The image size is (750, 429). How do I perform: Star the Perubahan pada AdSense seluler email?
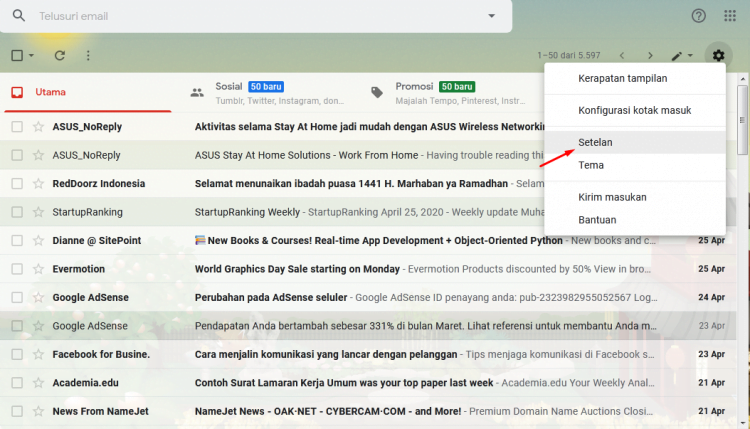pos(38,297)
